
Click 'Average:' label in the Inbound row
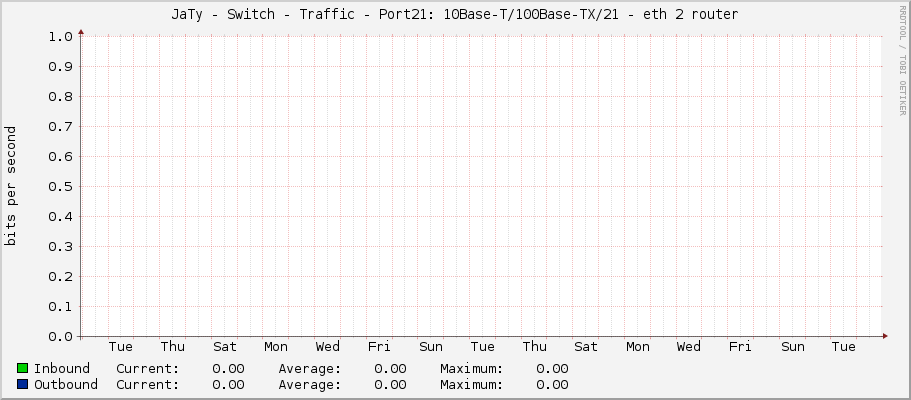(x=310, y=369)
